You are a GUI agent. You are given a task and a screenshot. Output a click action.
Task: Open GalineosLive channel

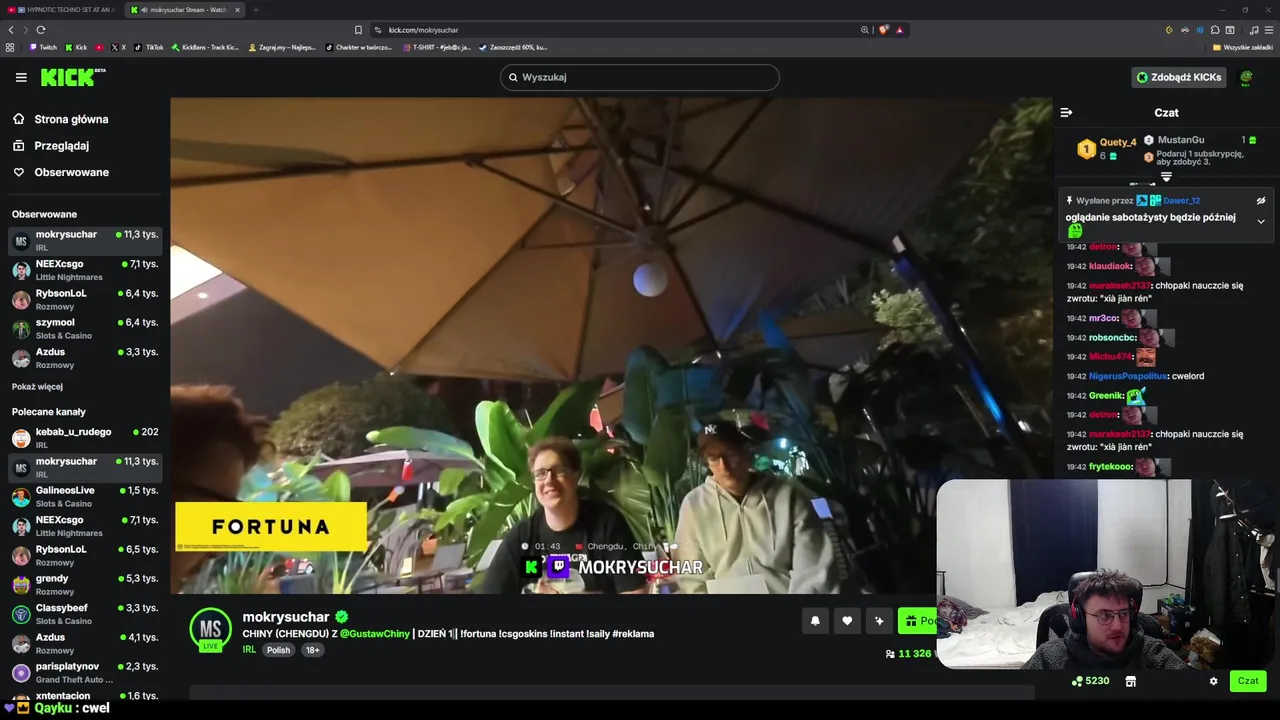pyautogui.click(x=85, y=496)
